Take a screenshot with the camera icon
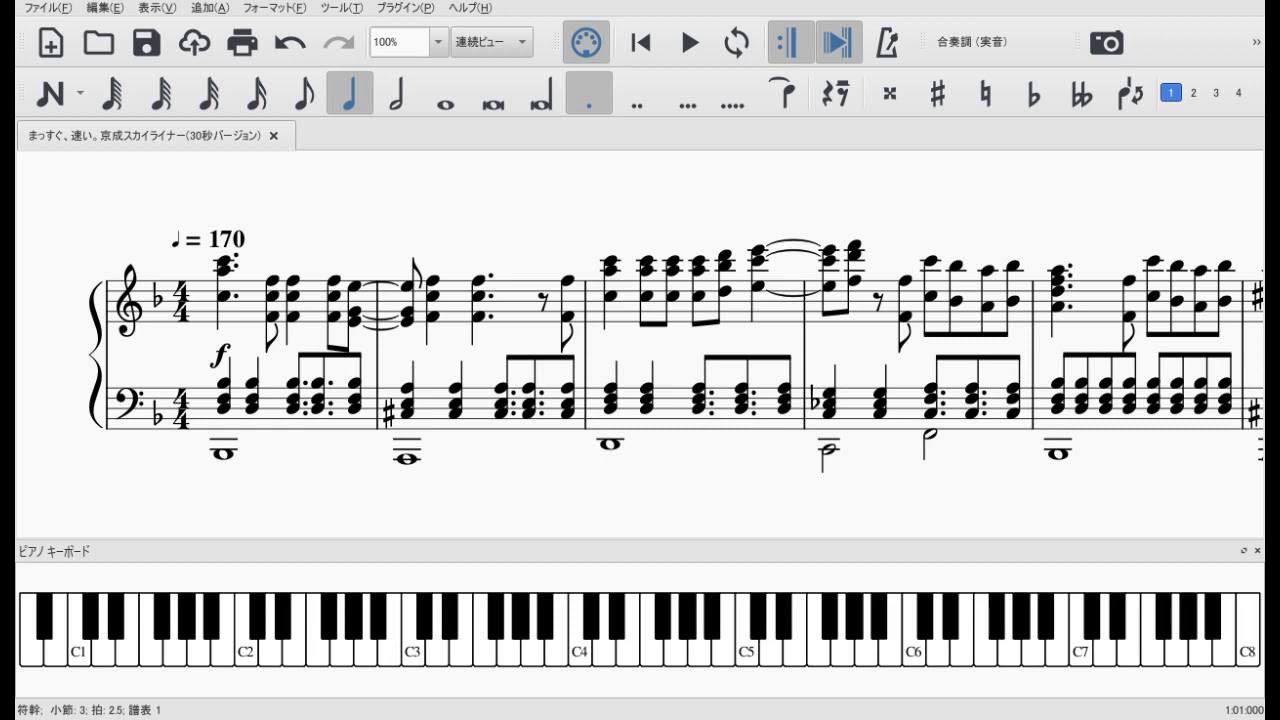 tap(1106, 43)
